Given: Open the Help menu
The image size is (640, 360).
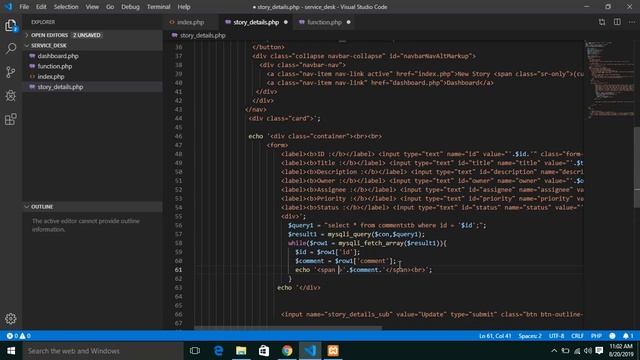Looking at the screenshot, I should (184, 7).
